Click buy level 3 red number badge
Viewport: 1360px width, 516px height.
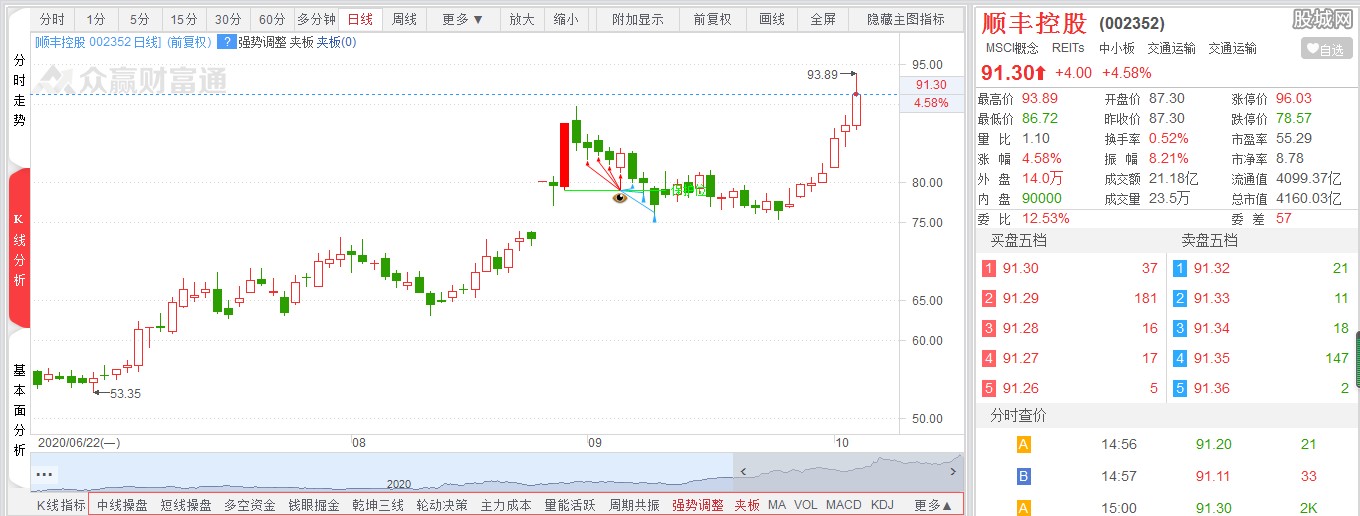pos(989,328)
